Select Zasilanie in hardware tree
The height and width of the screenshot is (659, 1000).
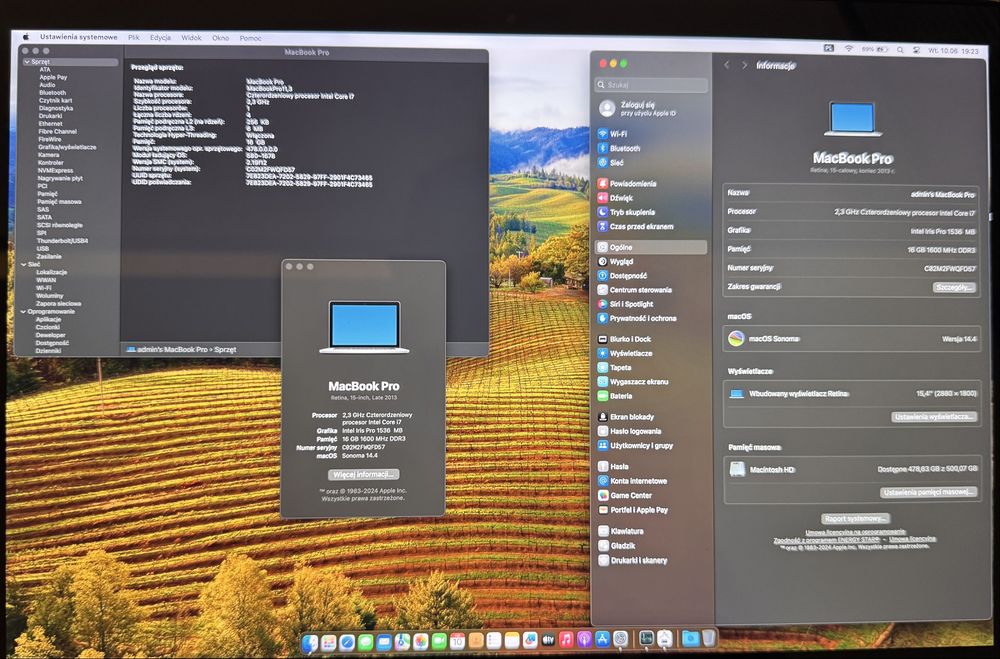[49, 256]
